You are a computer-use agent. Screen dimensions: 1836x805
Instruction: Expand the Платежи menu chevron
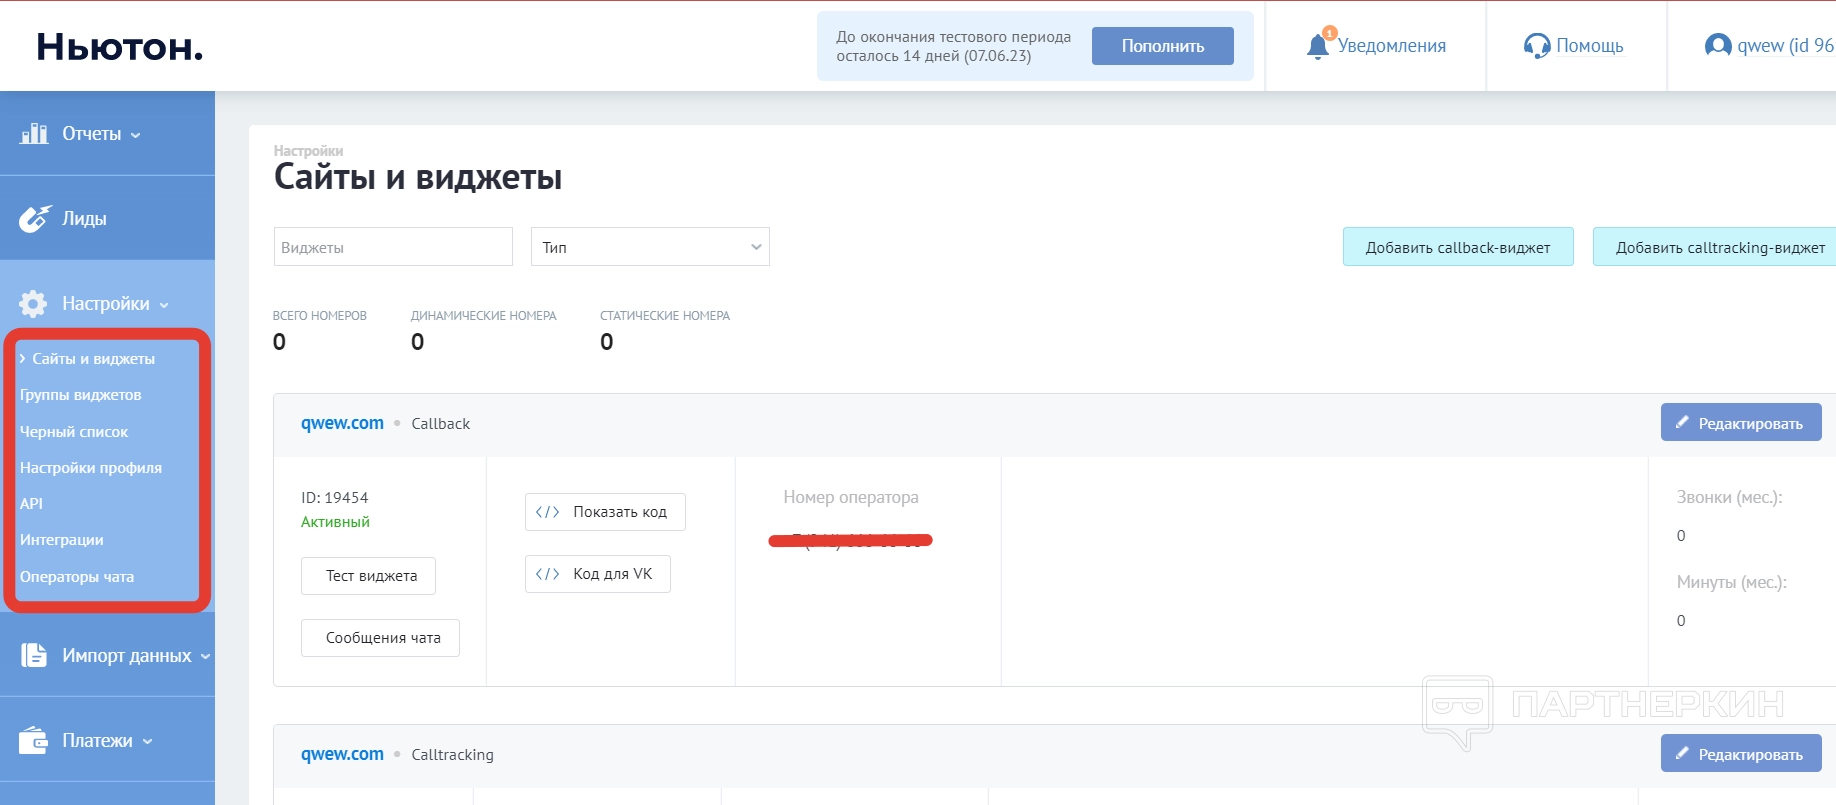point(147,742)
